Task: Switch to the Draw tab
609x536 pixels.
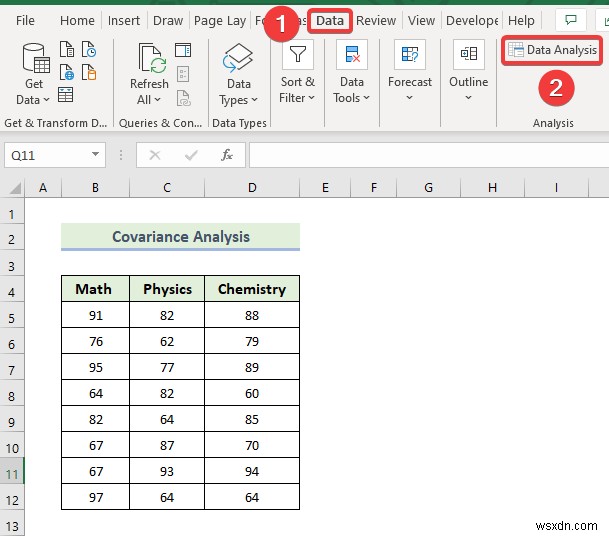Action: (168, 20)
